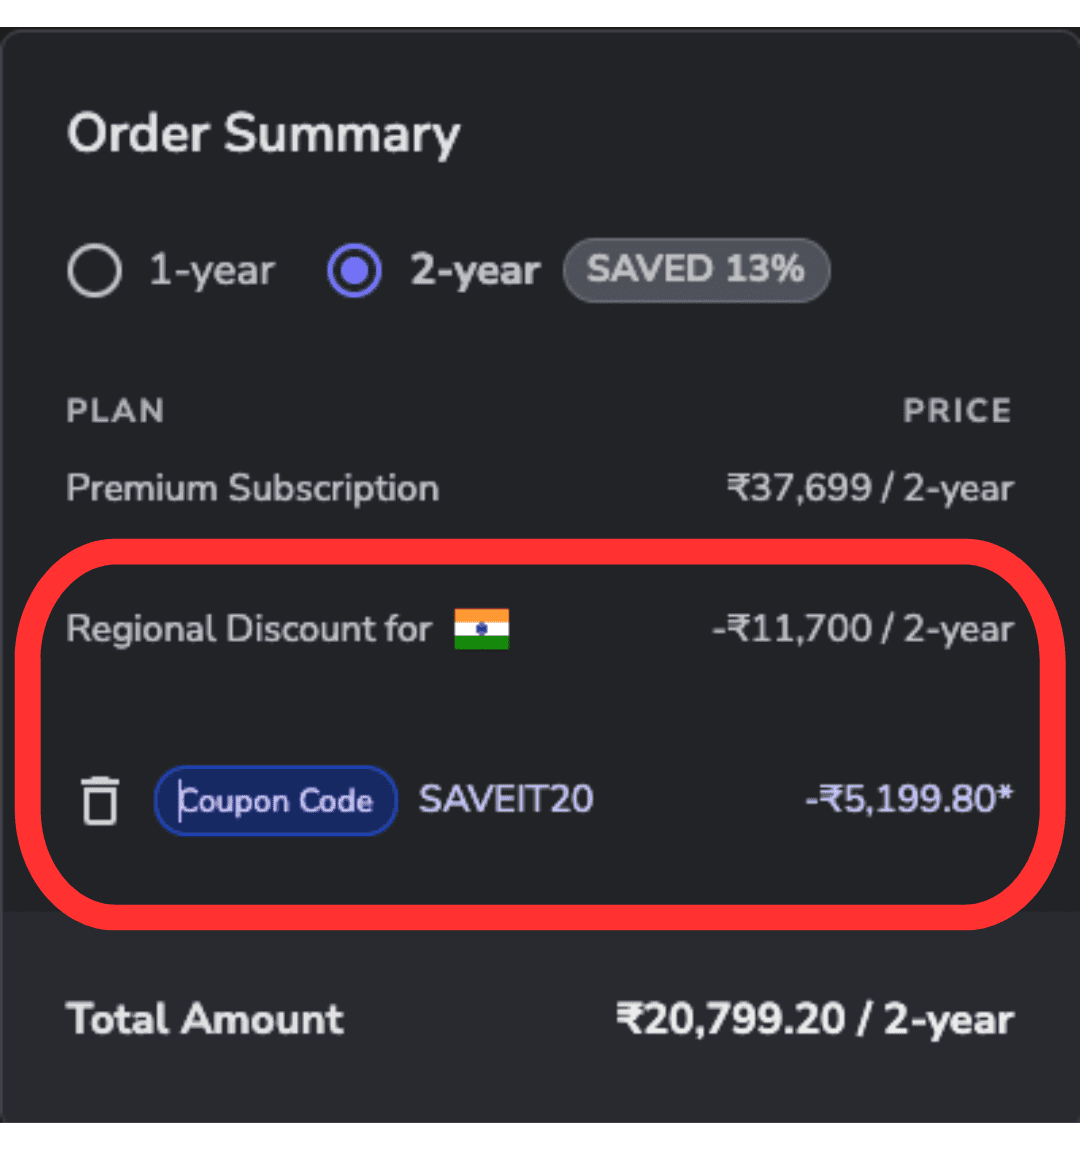The height and width of the screenshot is (1150, 1080).
Task: Click the Order Summary heading
Action: [x=264, y=133]
